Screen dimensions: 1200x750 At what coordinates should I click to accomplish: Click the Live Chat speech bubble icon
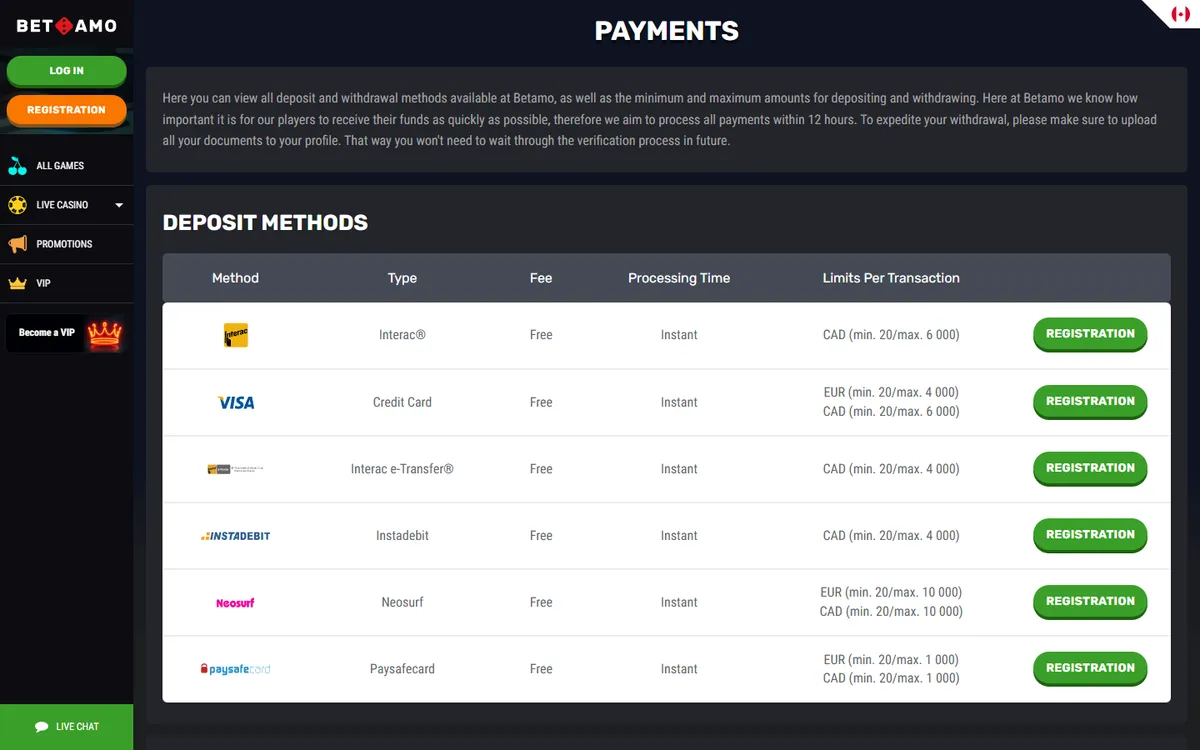click(x=41, y=727)
